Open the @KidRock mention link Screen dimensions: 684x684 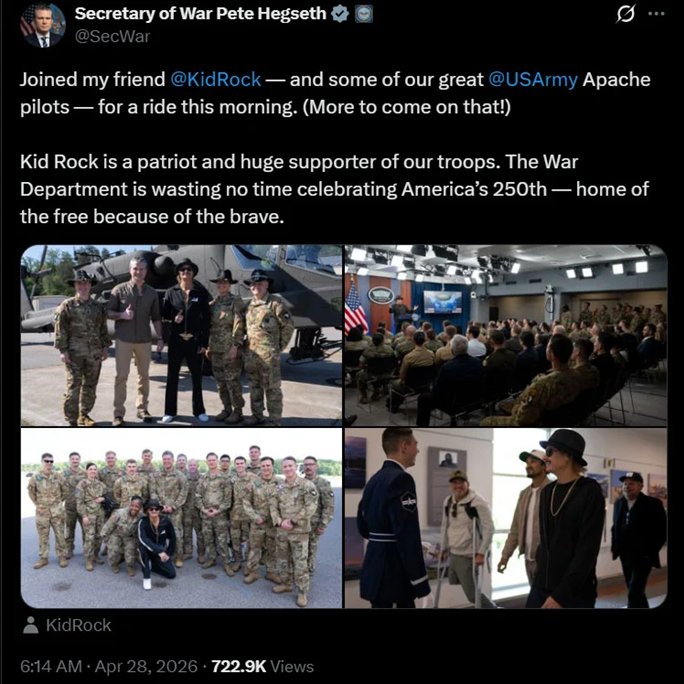tap(215, 79)
